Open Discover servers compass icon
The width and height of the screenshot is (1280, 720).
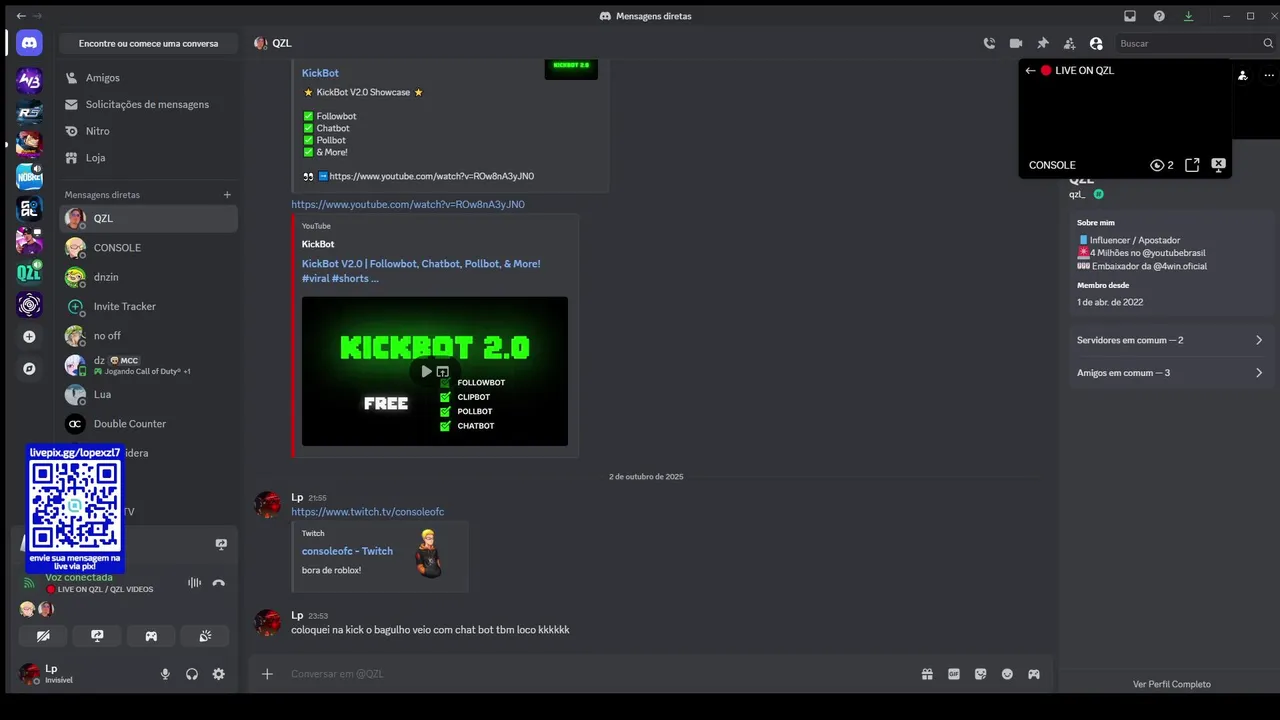pyautogui.click(x=29, y=368)
